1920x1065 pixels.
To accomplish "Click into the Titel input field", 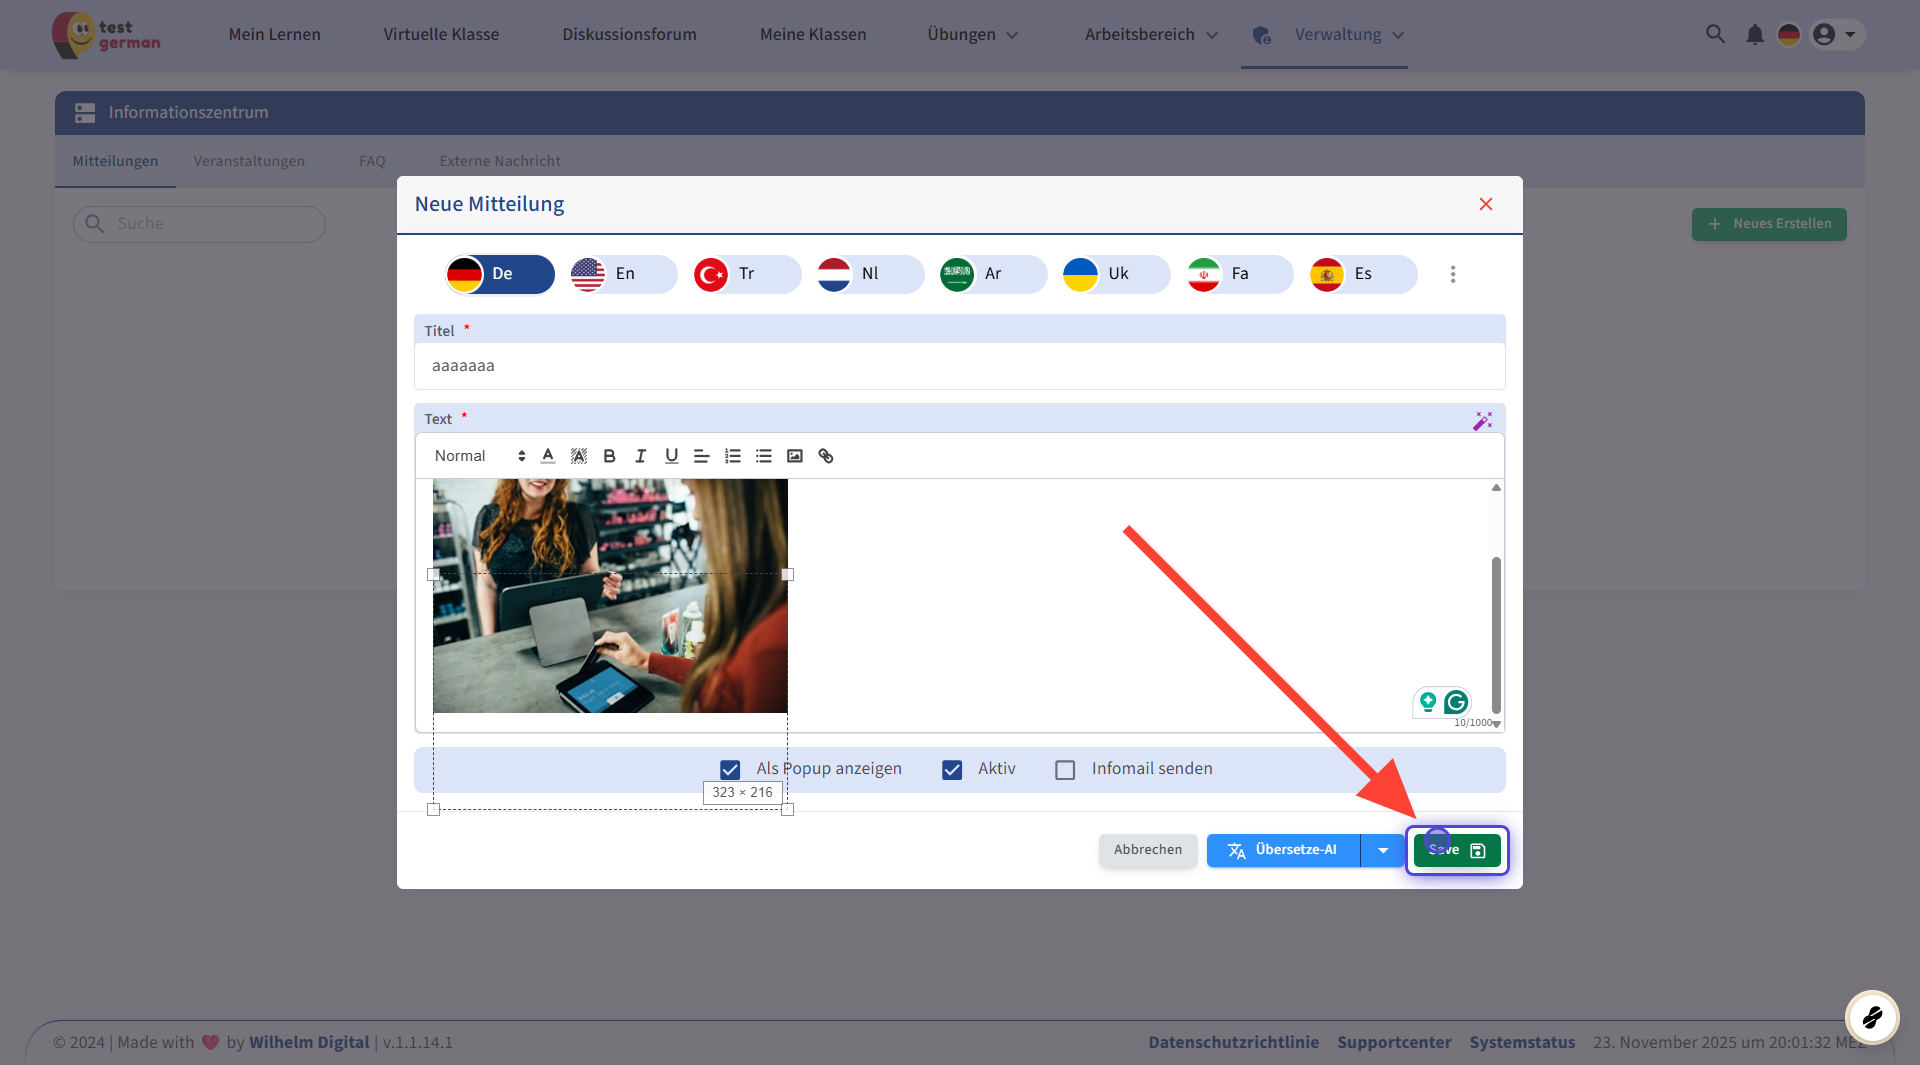I will (x=958, y=366).
